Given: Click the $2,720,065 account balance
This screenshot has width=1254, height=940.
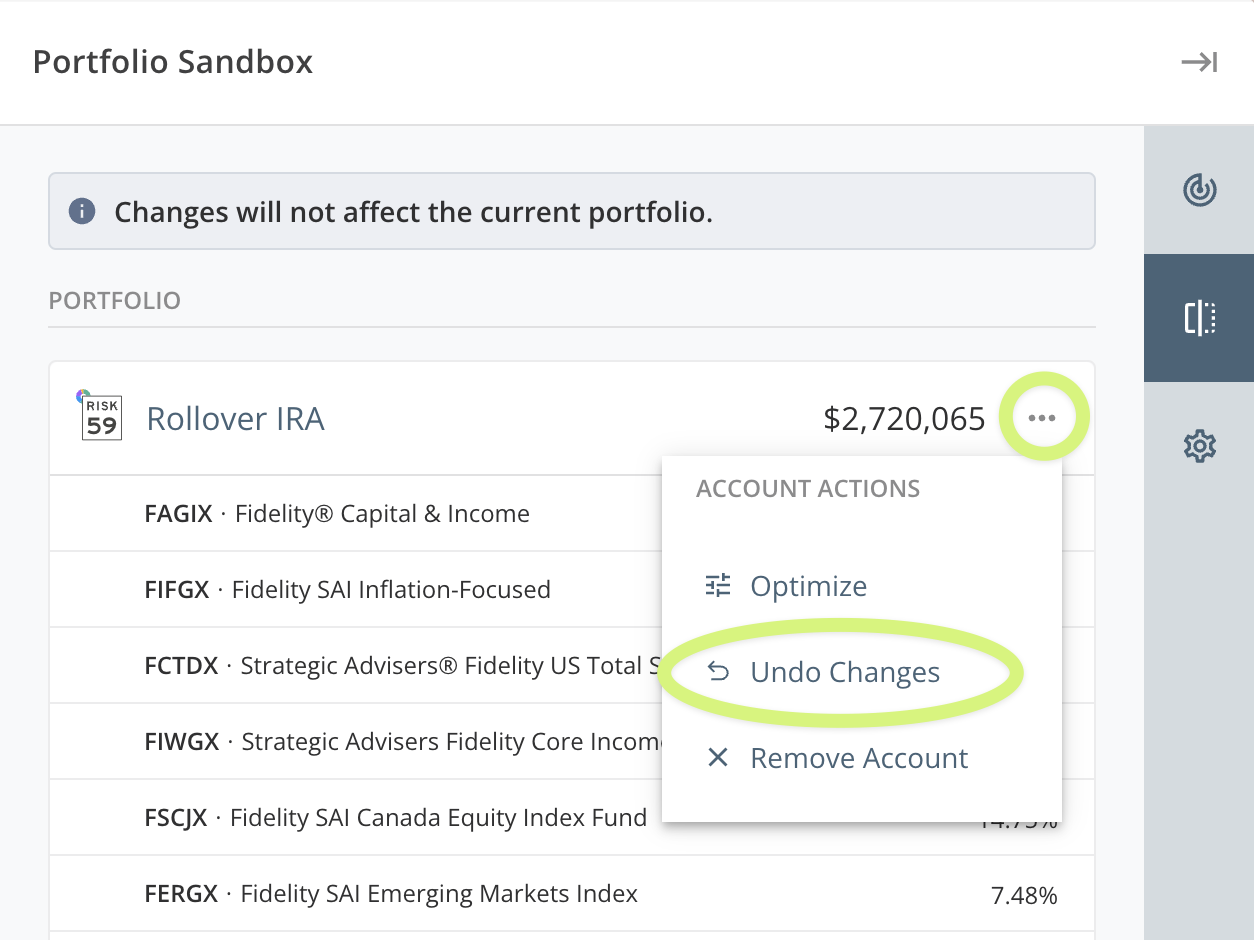Looking at the screenshot, I should [x=903, y=418].
